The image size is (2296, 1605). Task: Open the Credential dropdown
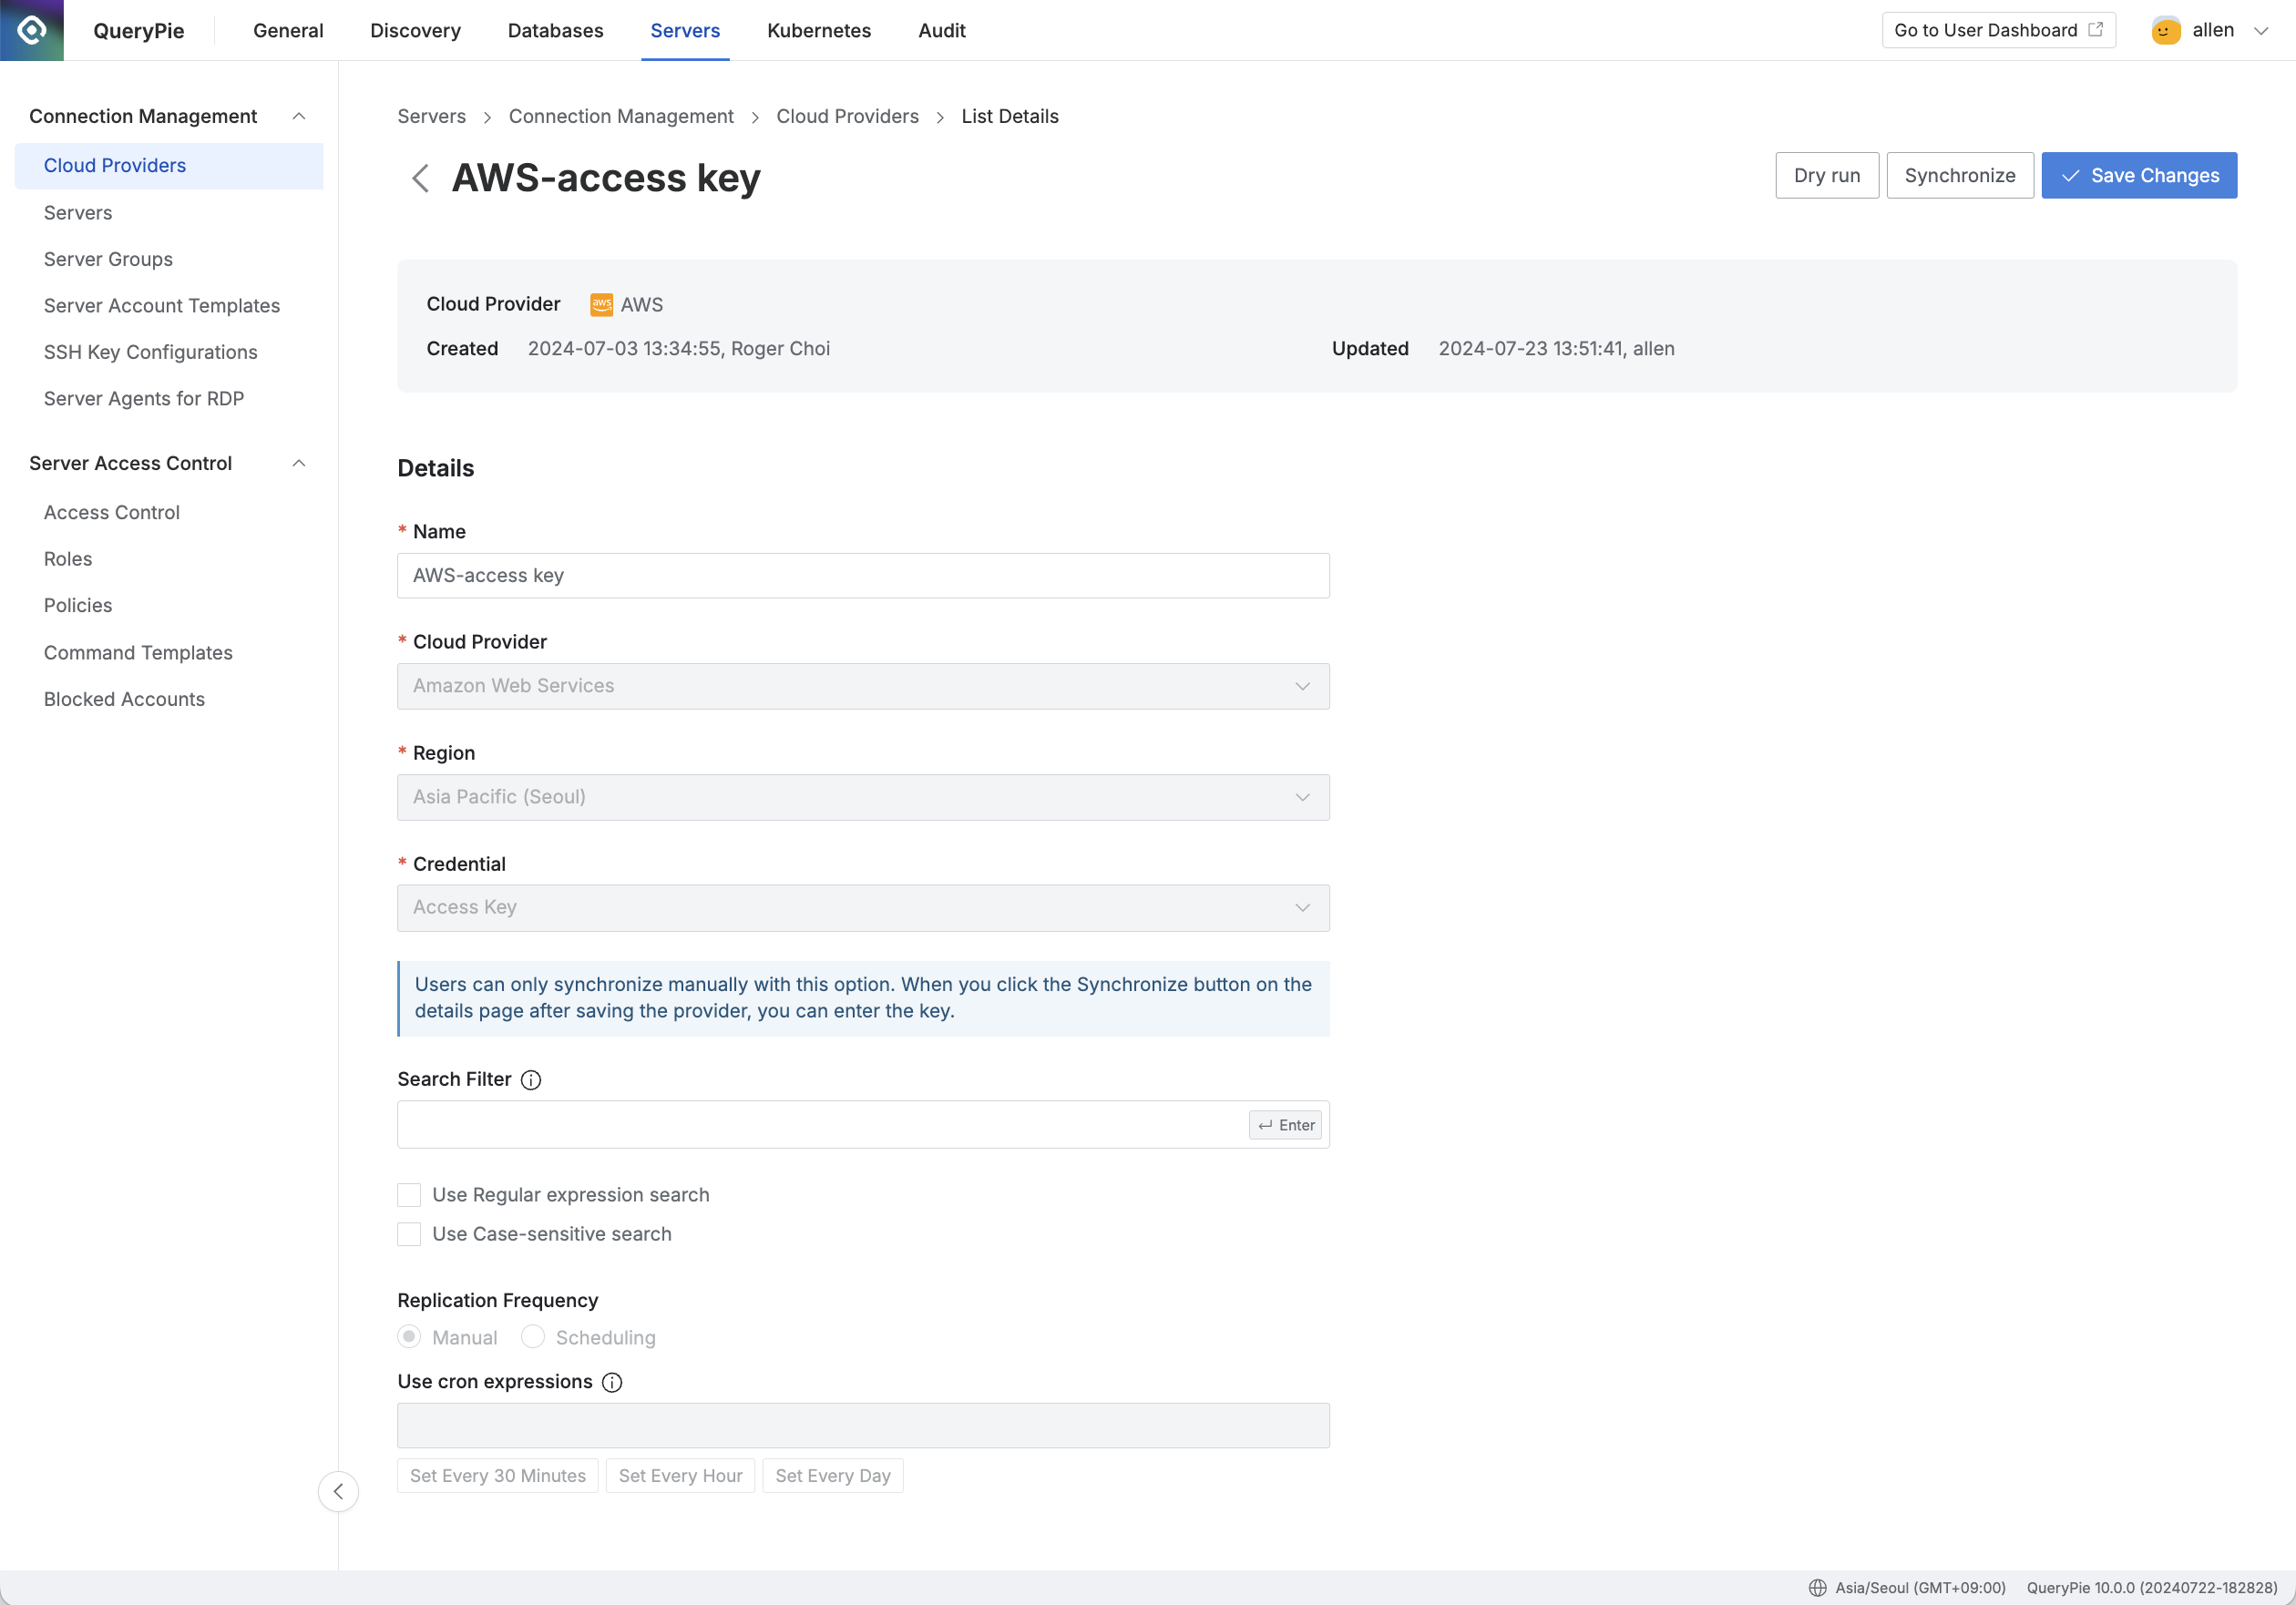(x=863, y=908)
